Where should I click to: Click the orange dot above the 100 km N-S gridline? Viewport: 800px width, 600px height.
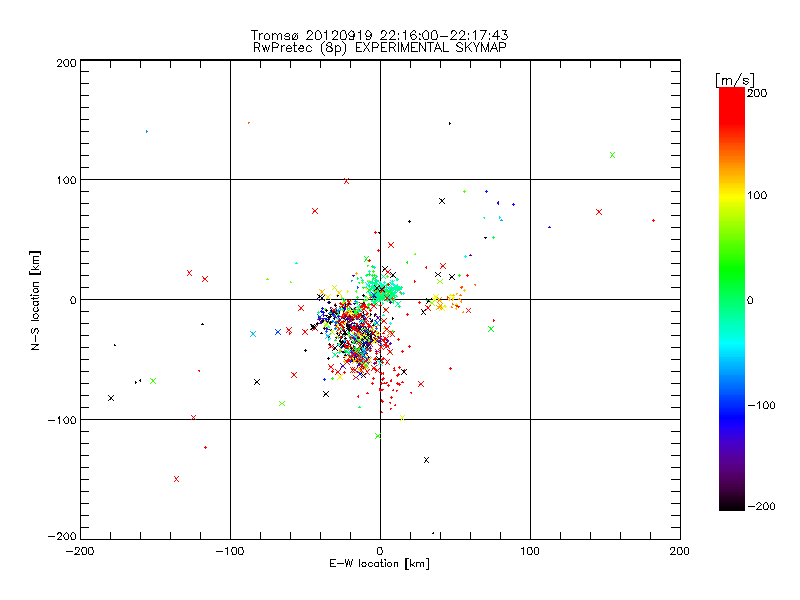(248, 123)
